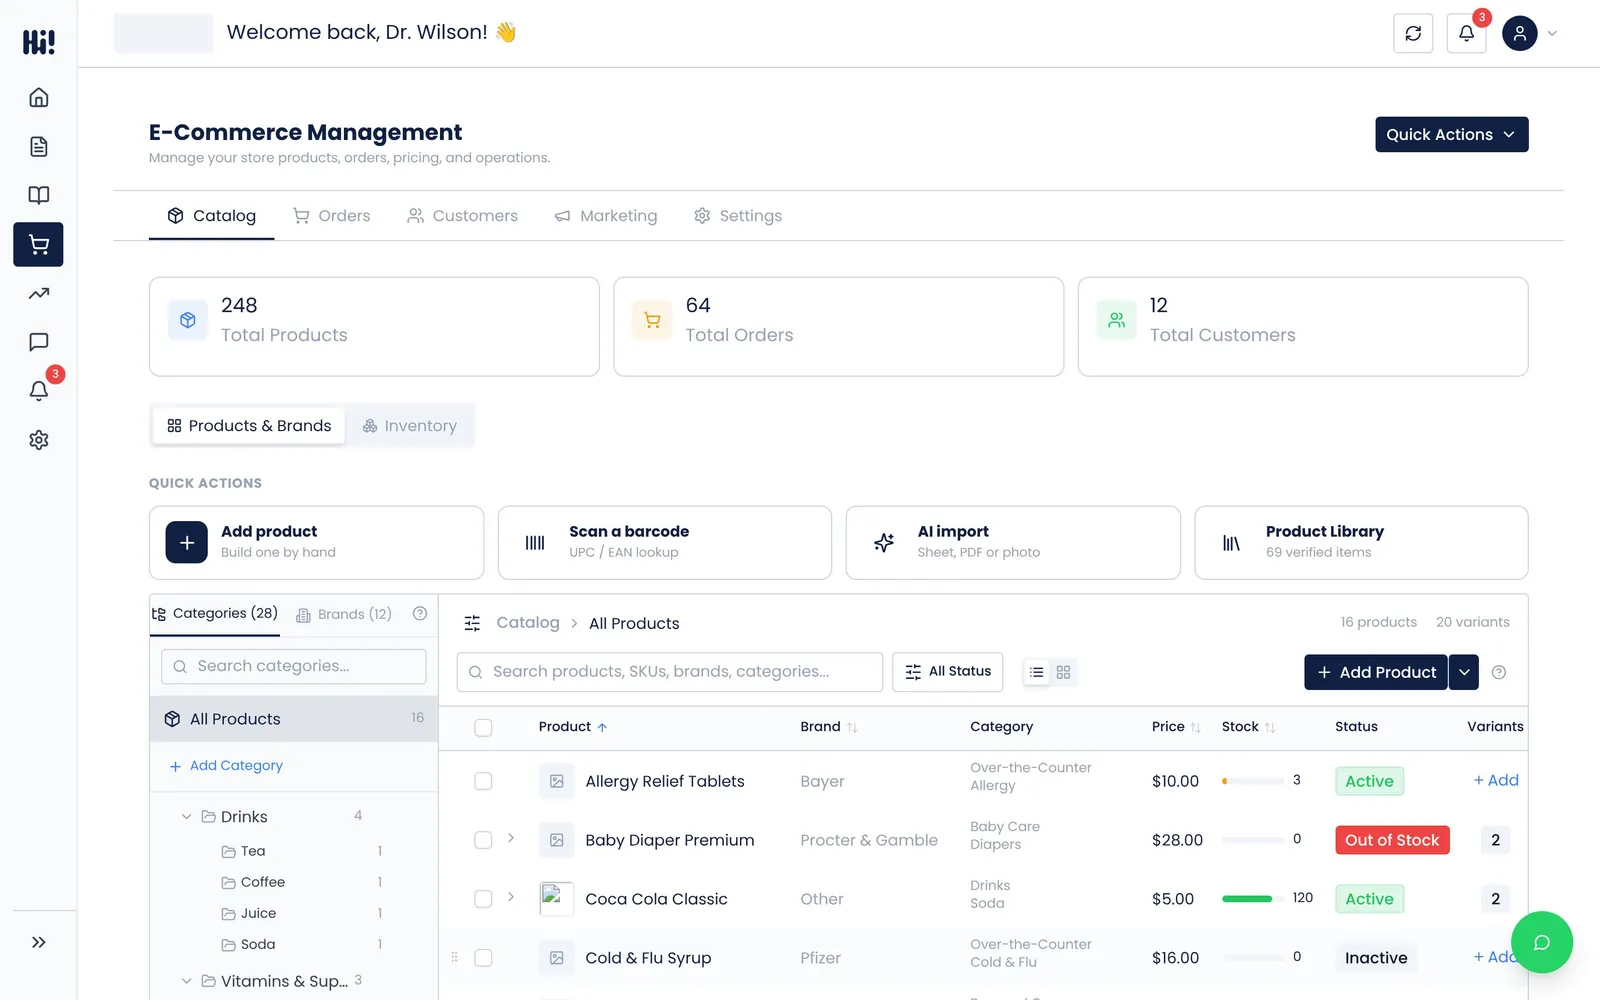Switch to the Orders tab
1600x1000 pixels.
coord(331,216)
